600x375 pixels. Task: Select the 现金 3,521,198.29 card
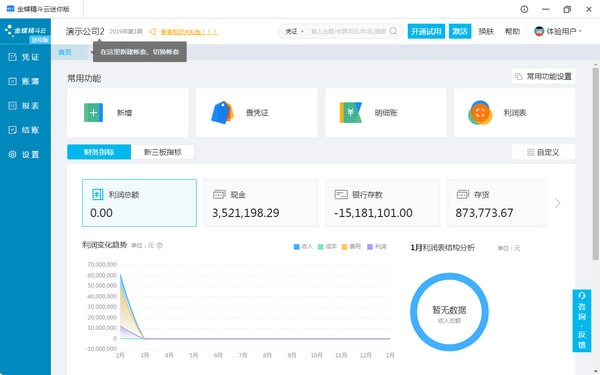pos(261,203)
